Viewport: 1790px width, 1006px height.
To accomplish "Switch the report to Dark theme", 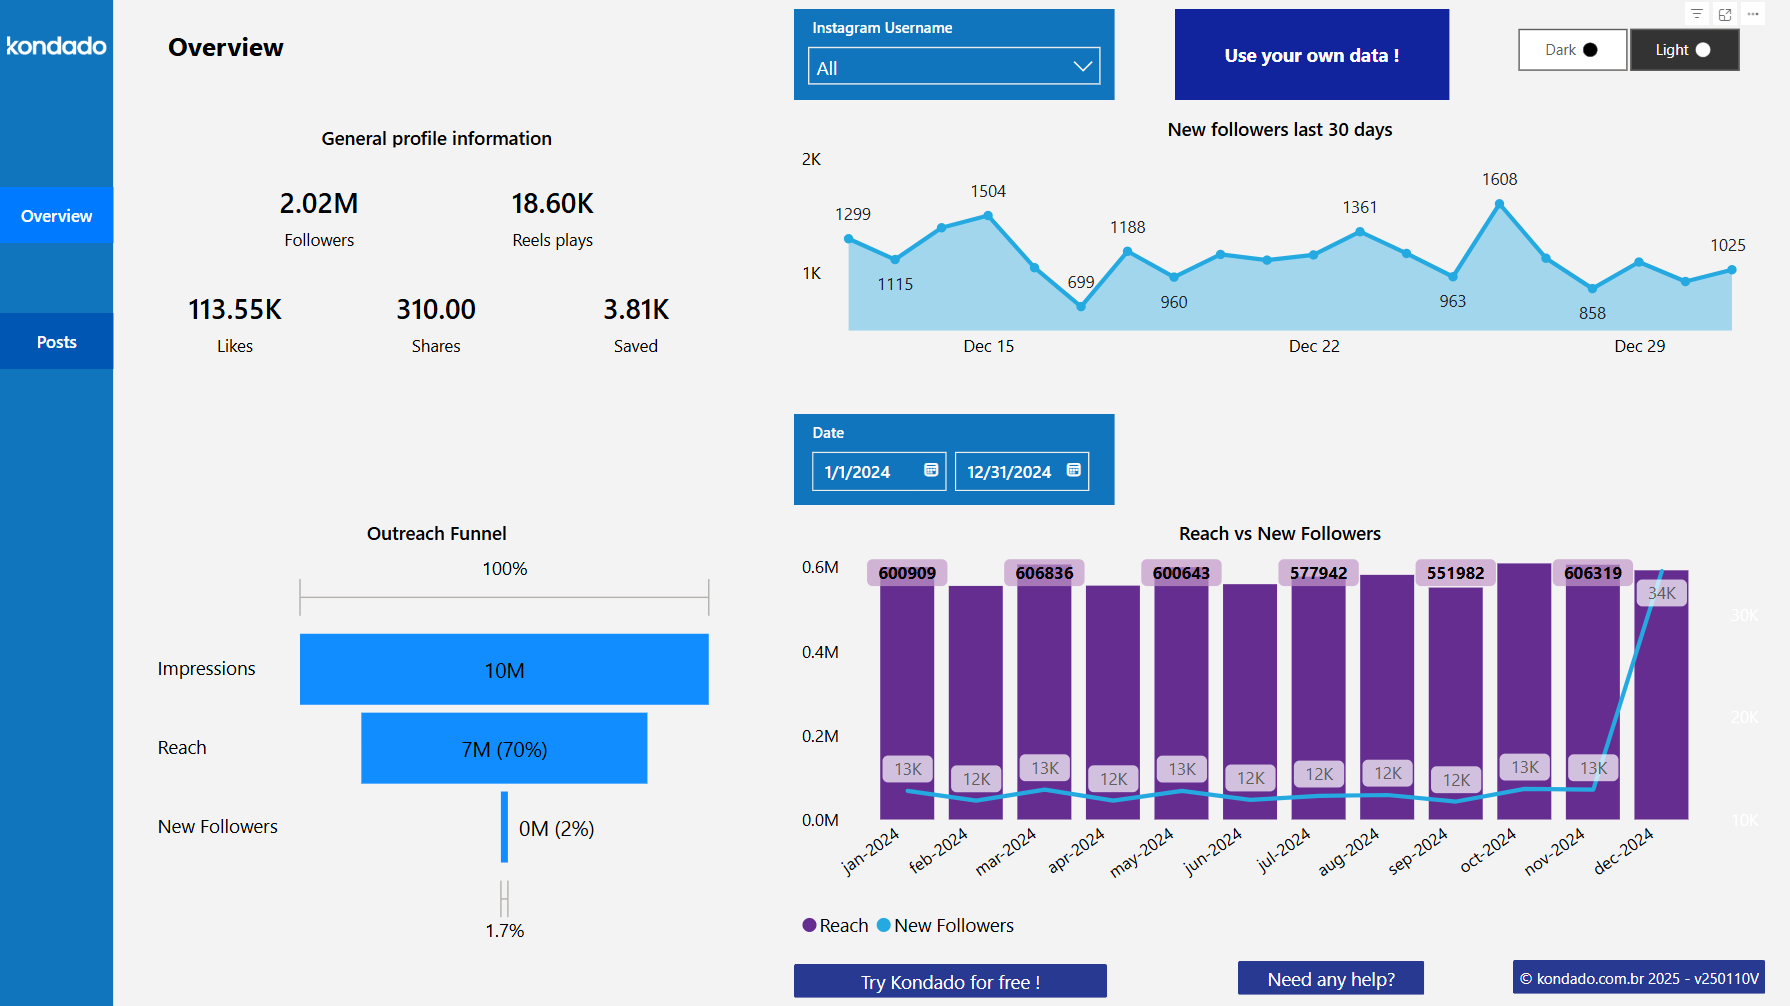I will 1571,49.
